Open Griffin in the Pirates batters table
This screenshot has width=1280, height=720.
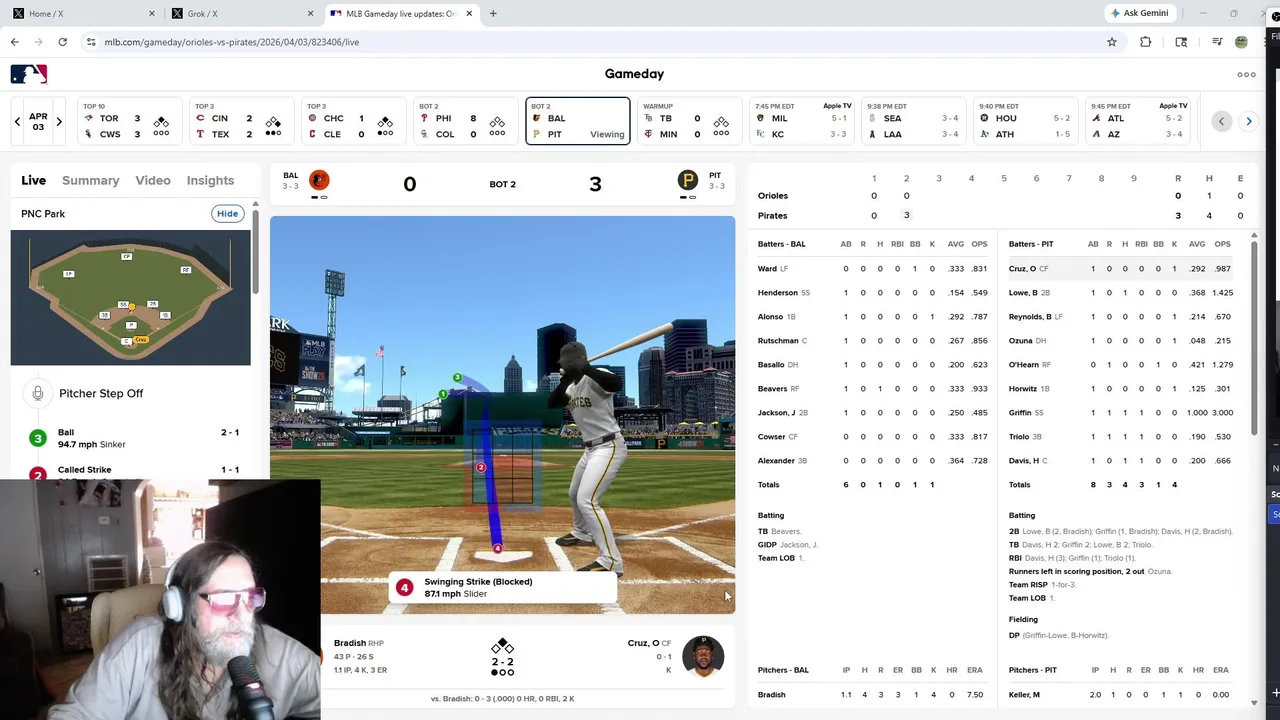(x=1020, y=413)
